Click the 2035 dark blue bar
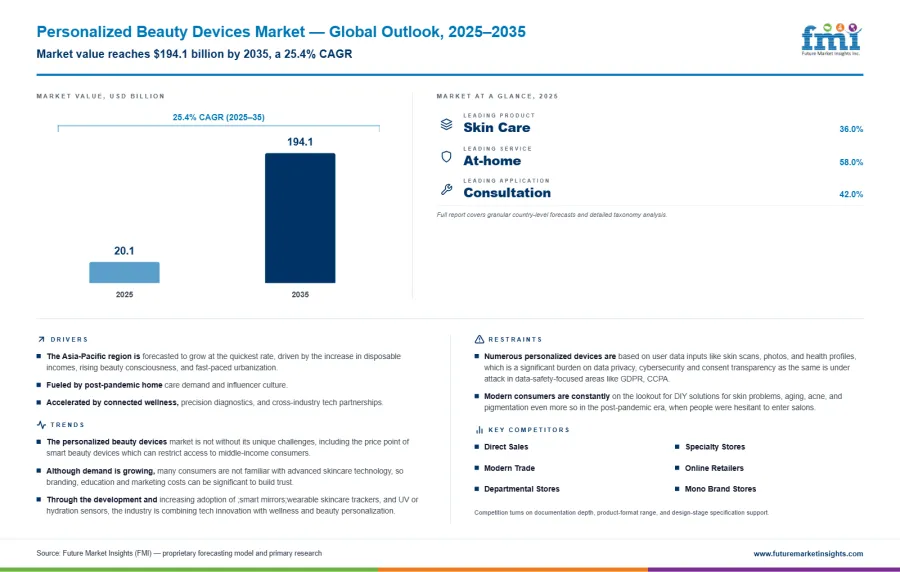 pyautogui.click(x=300, y=218)
